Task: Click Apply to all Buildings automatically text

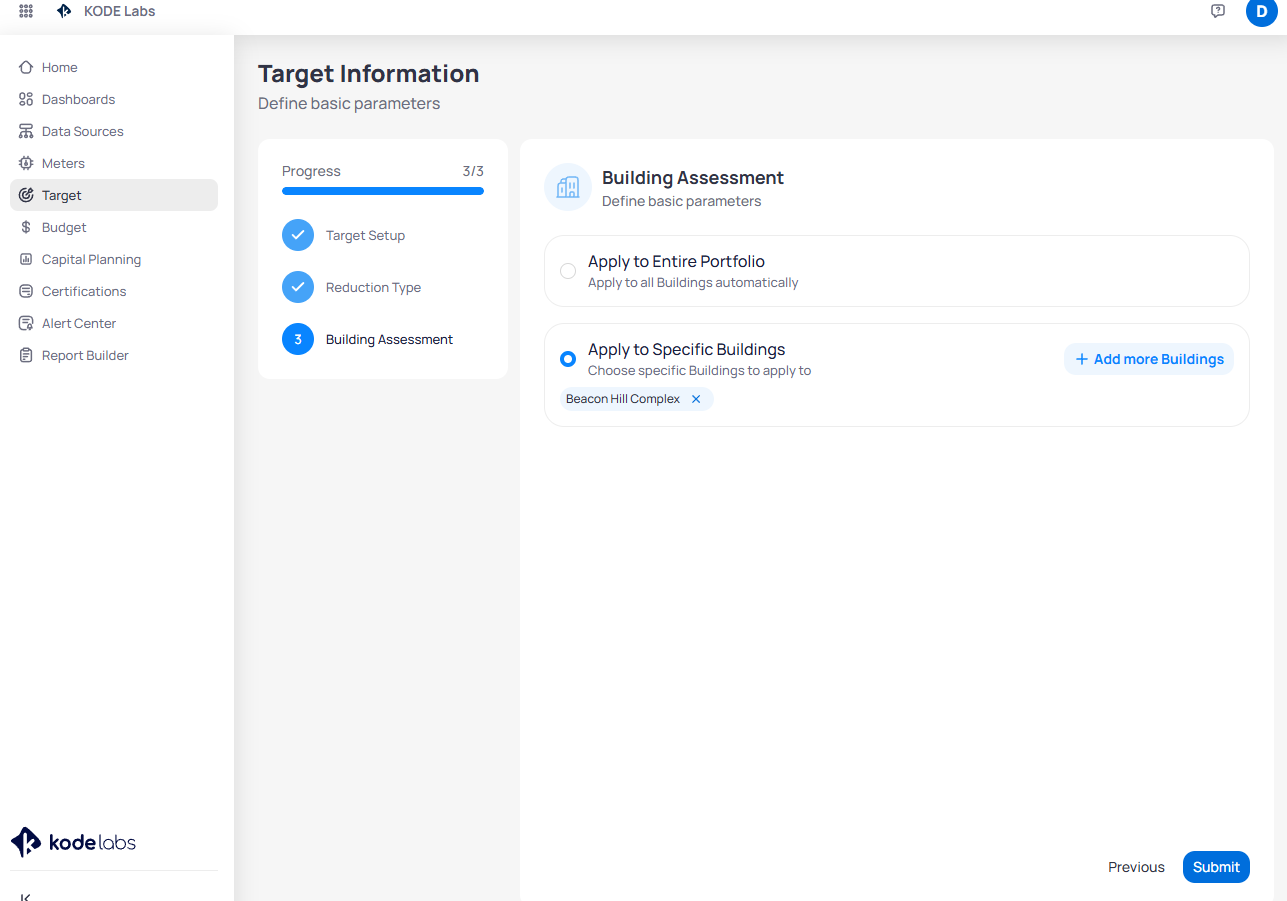Action: click(x=693, y=283)
